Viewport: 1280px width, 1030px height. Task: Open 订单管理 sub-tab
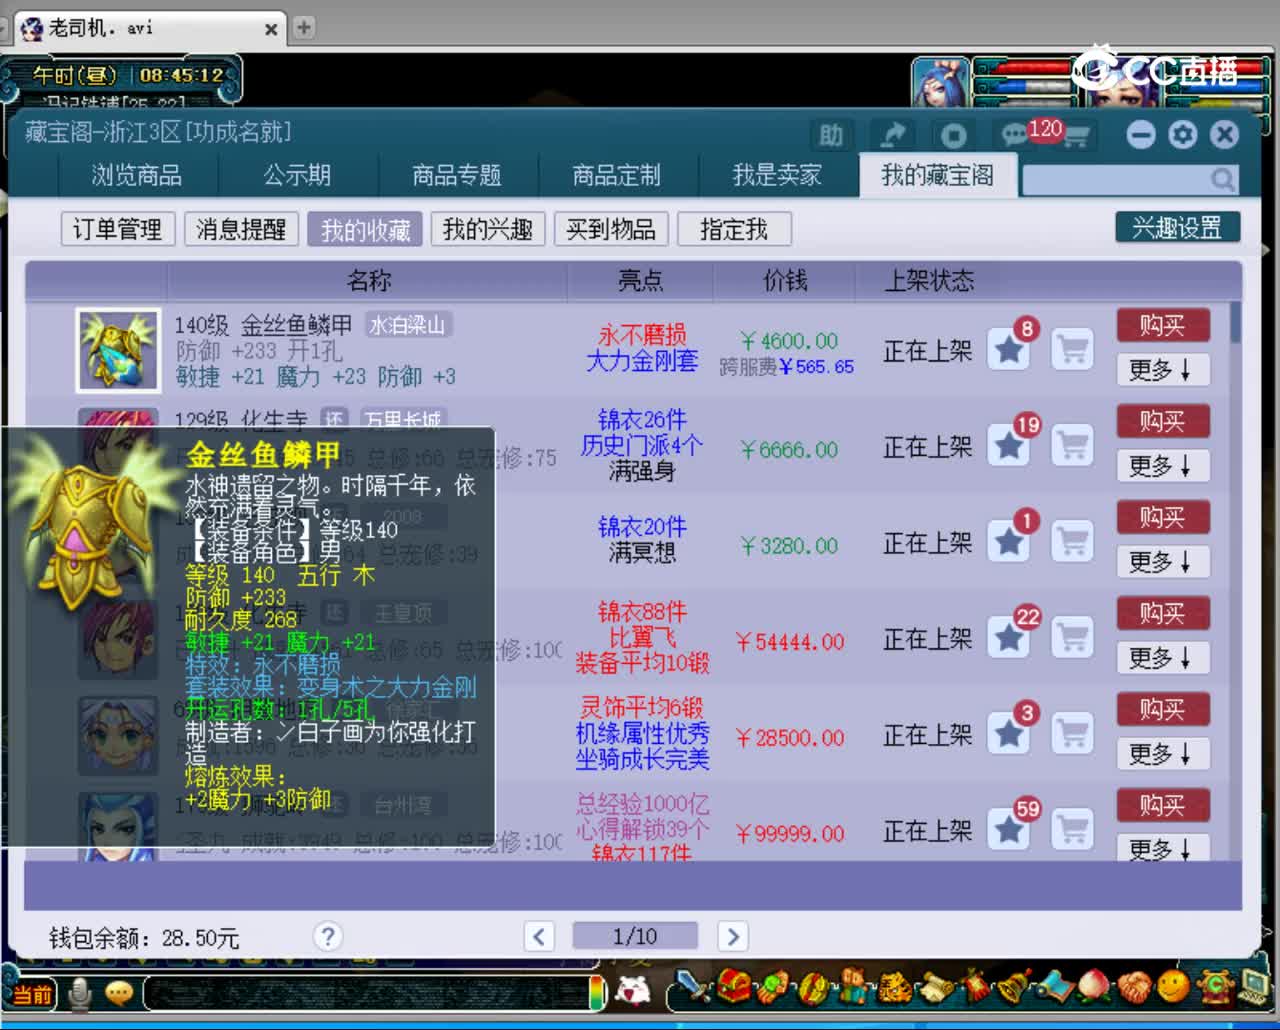[117, 229]
